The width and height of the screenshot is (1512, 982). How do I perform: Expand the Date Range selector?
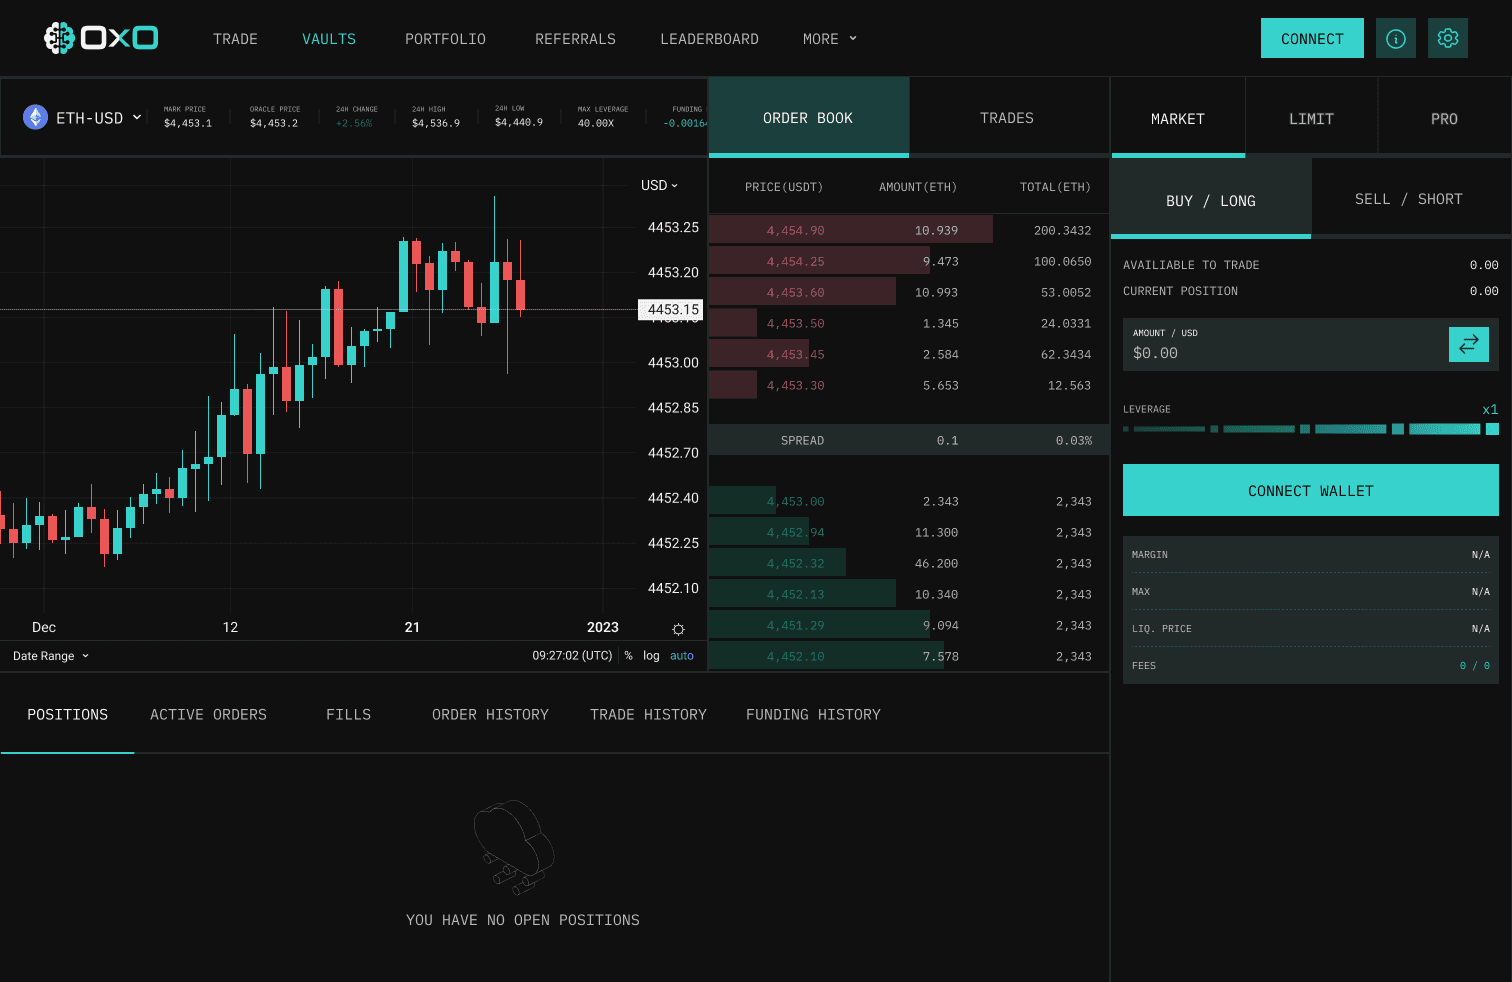click(51, 656)
